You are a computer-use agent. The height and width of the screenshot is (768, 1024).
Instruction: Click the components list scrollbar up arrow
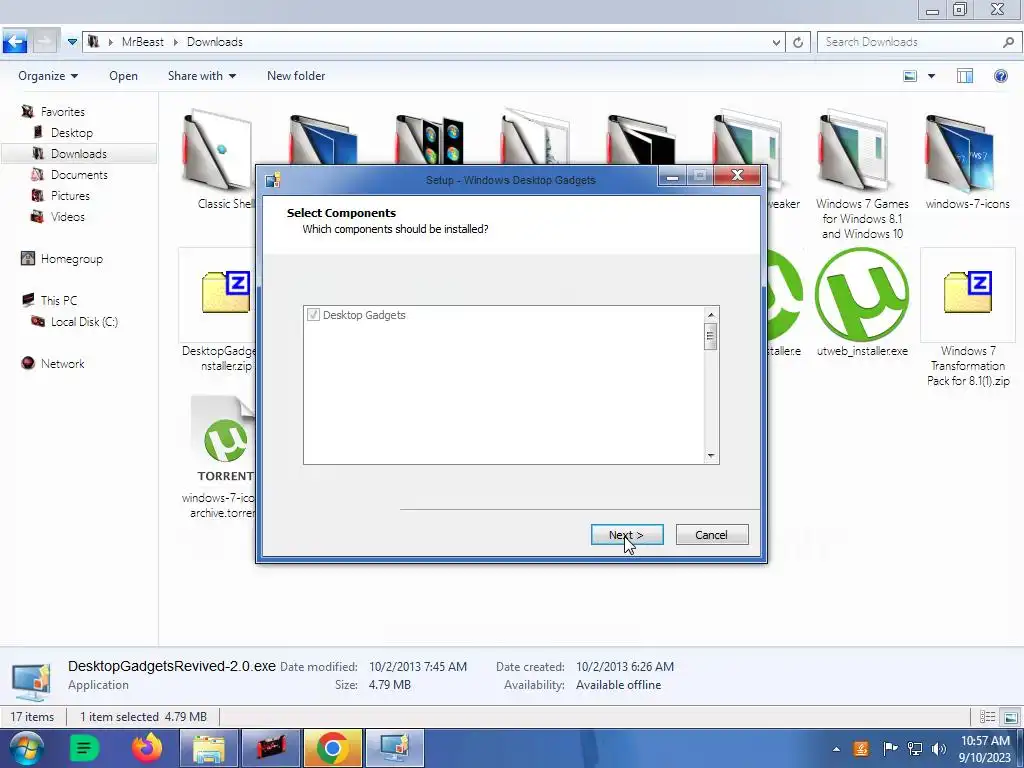click(x=711, y=315)
